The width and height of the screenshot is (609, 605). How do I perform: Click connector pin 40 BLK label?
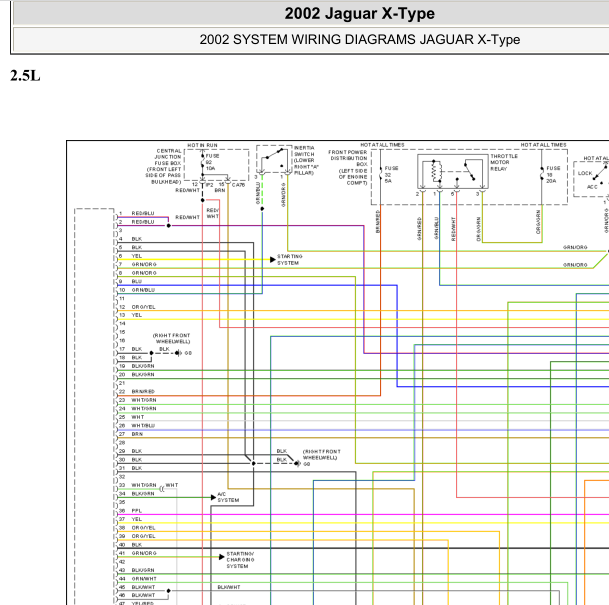click(137, 545)
